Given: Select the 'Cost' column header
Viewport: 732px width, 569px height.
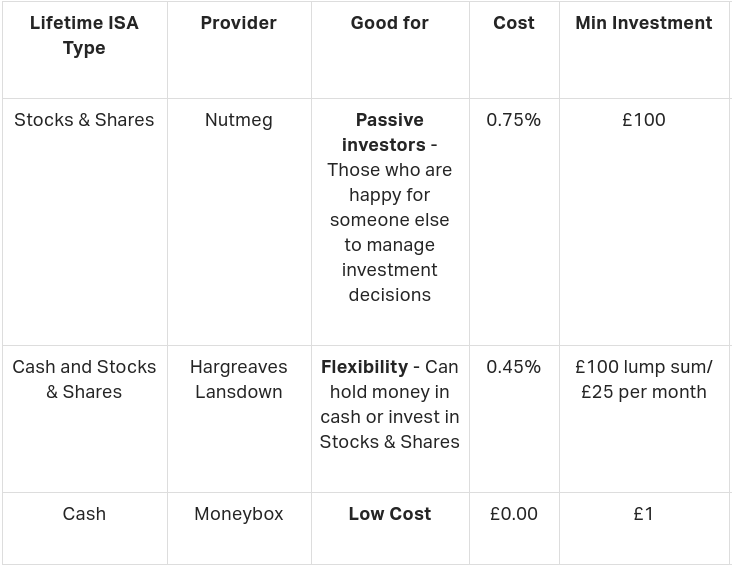Looking at the screenshot, I should [514, 23].
